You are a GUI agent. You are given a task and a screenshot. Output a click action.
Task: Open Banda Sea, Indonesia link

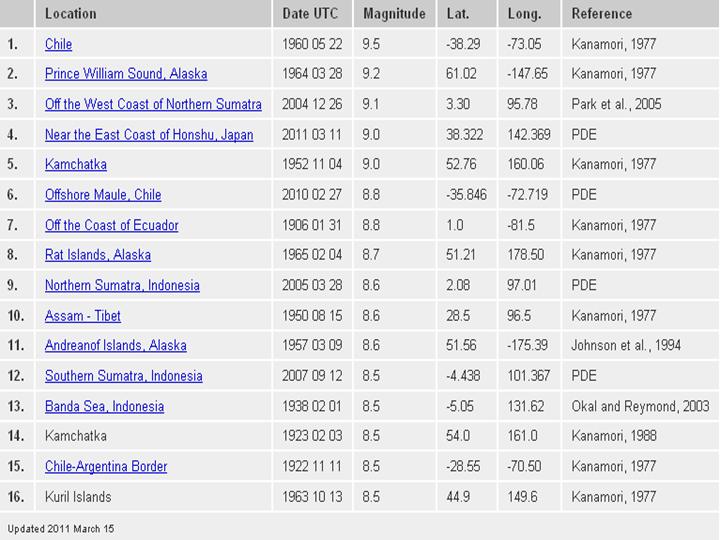[104, 406]
